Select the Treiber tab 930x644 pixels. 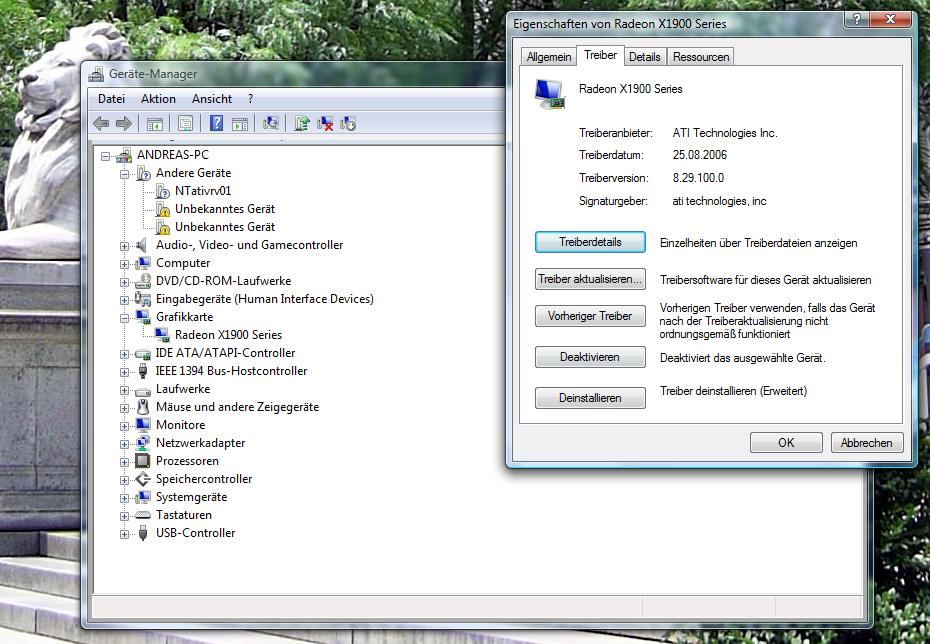[600, 55]
